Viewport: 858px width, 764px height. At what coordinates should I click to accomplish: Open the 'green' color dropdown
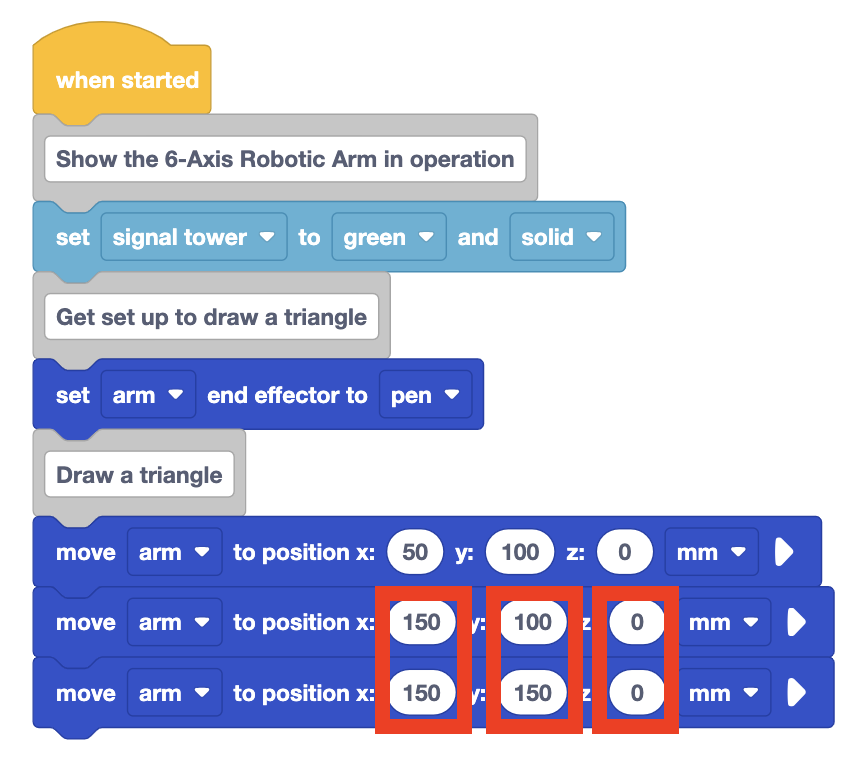tap(389, 237)
